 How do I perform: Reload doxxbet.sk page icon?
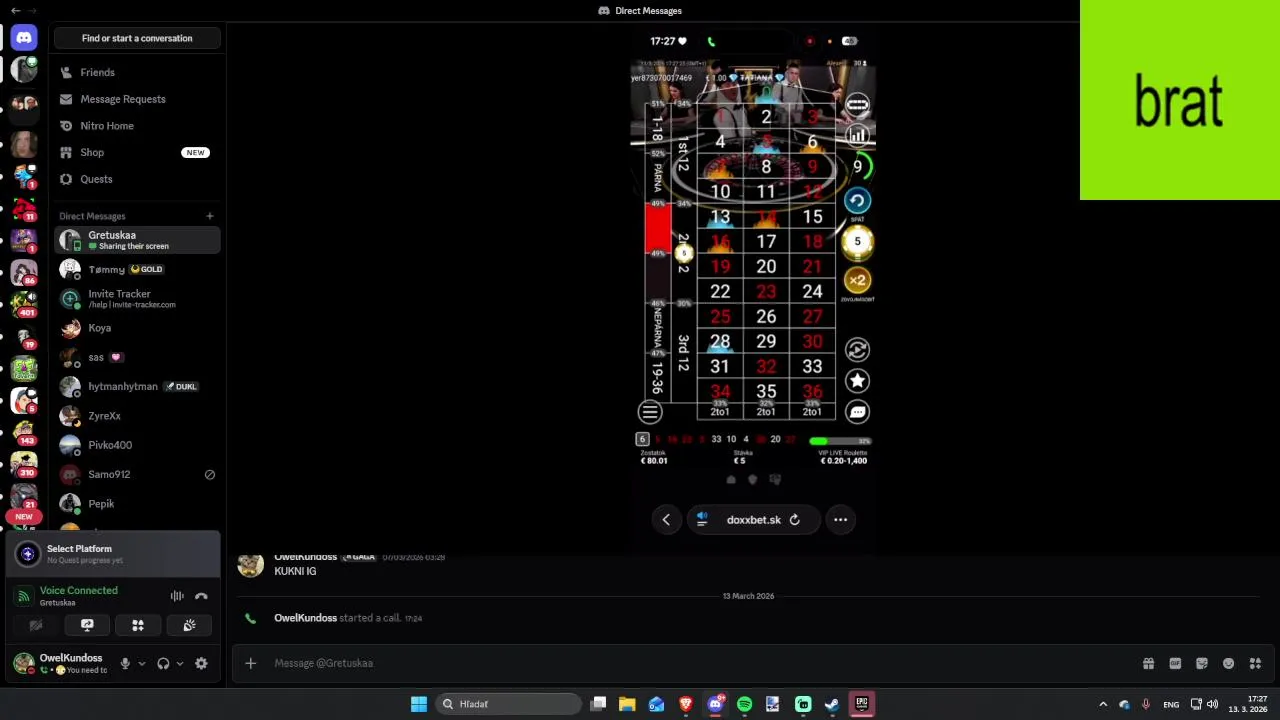point(794,520)
